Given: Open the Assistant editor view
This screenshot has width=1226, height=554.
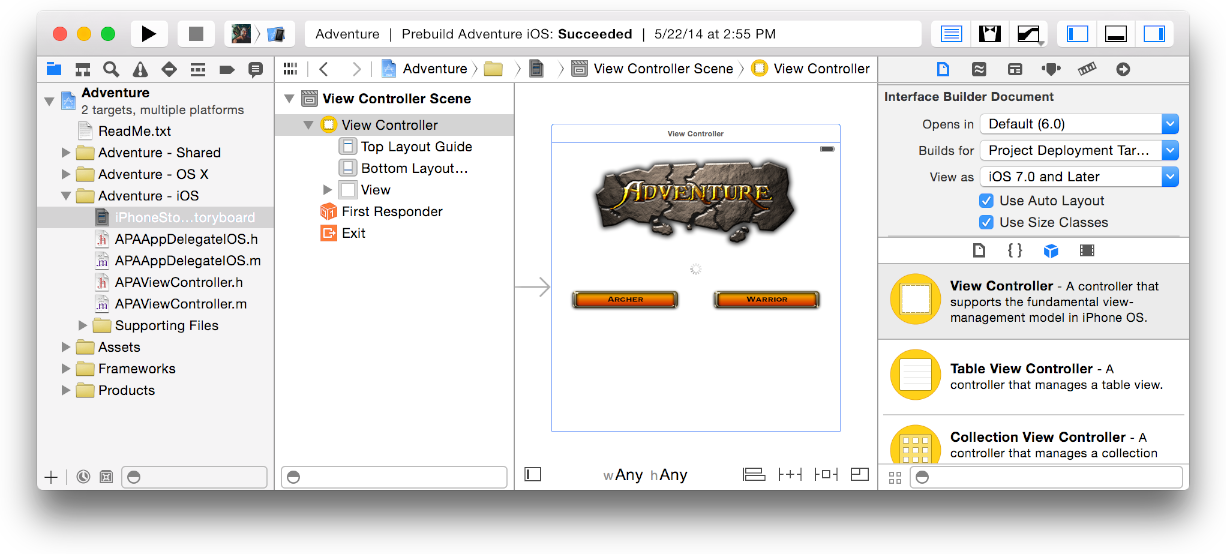Looking at the screenshot, I should pyautogui.click(x=990, y=34).
